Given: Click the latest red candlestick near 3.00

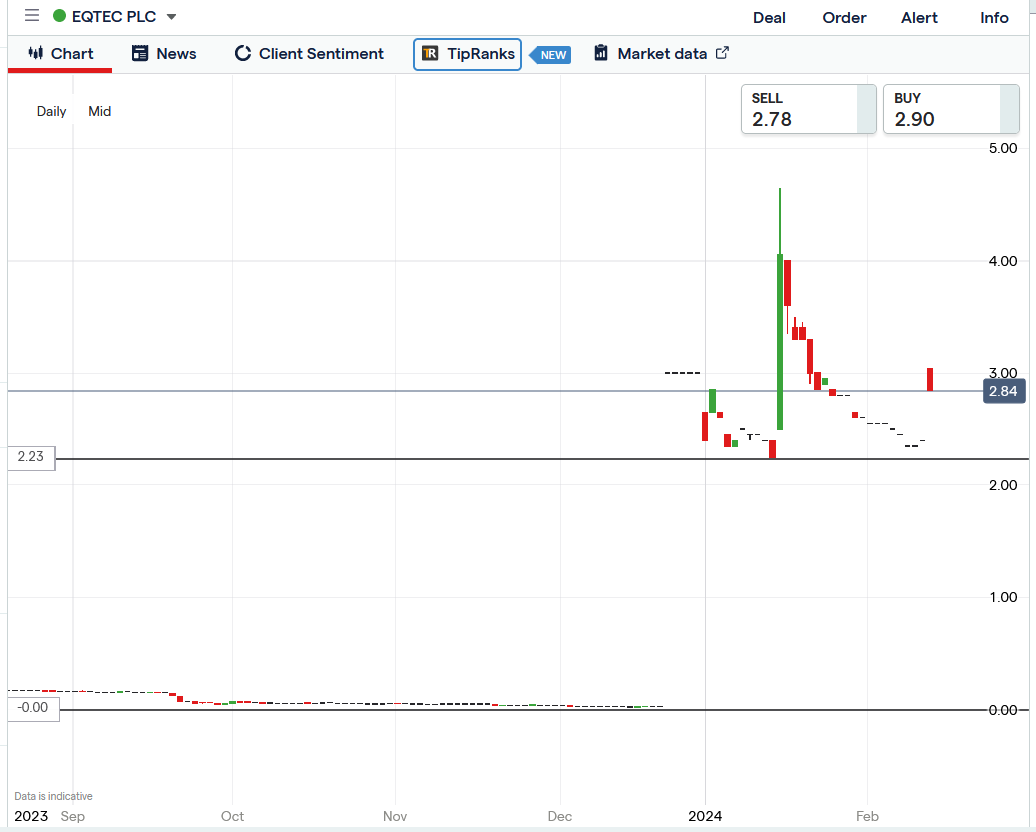Looking at the screenshot, I should tap(930, 379).
